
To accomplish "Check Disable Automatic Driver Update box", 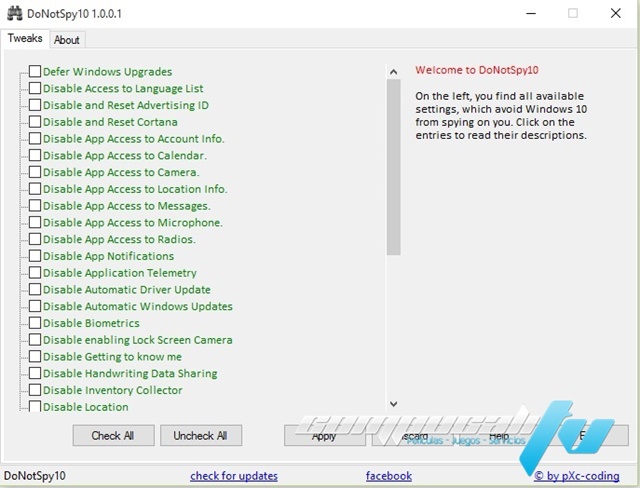I will coord(35,289).
